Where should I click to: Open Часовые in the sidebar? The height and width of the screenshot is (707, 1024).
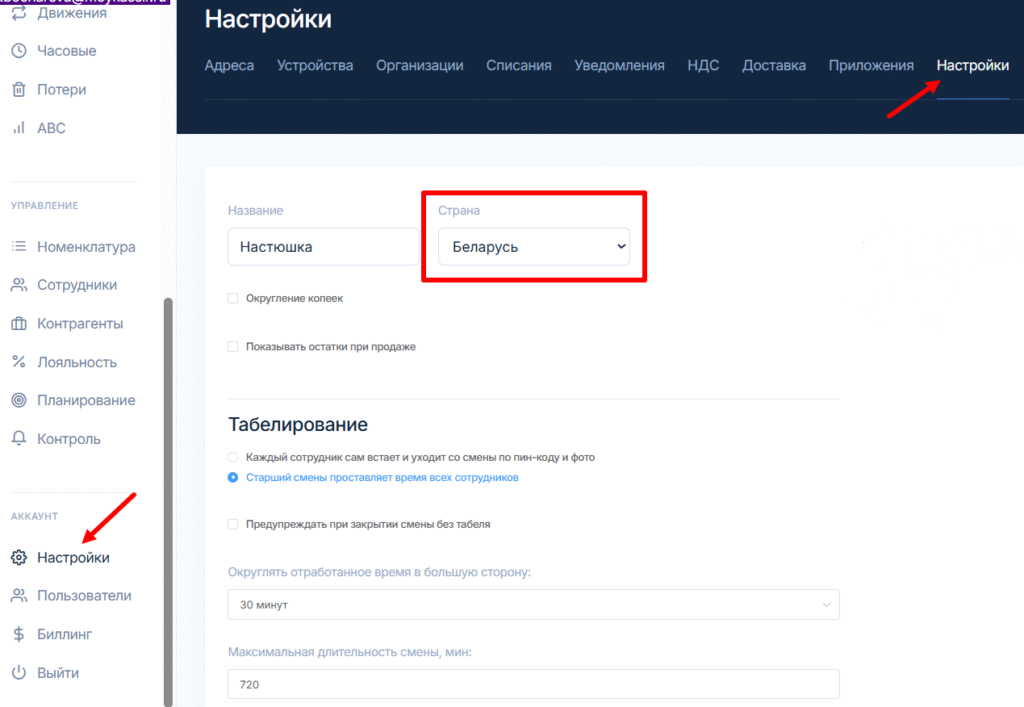pos(67,51)
